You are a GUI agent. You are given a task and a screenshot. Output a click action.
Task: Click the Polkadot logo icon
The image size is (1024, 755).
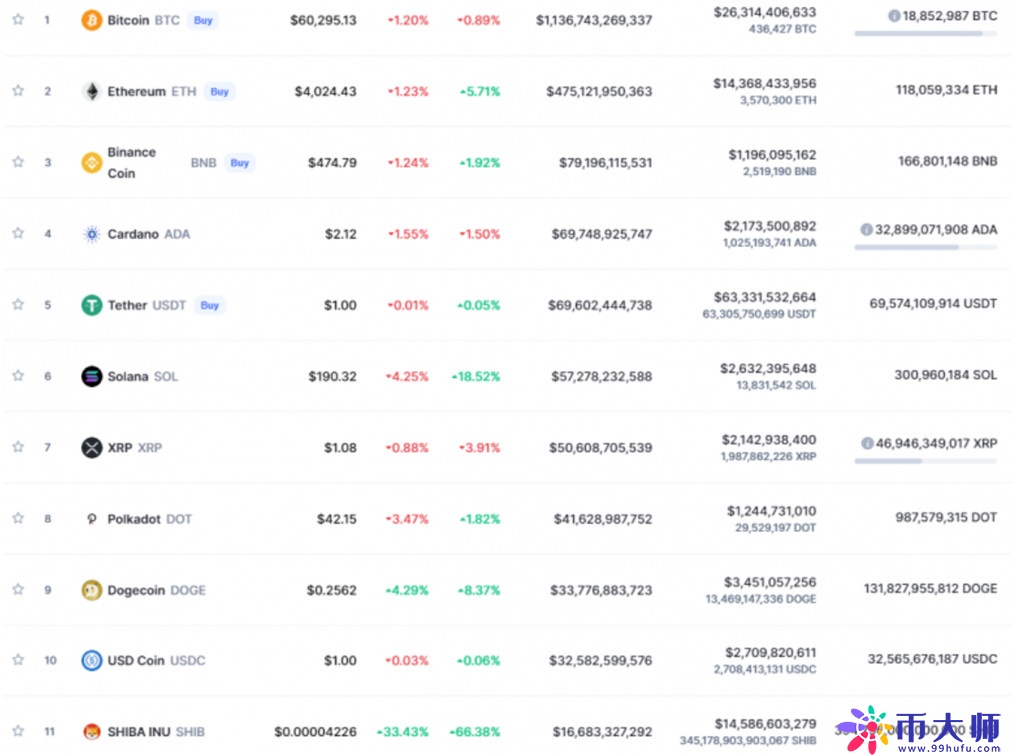[91, 519]
